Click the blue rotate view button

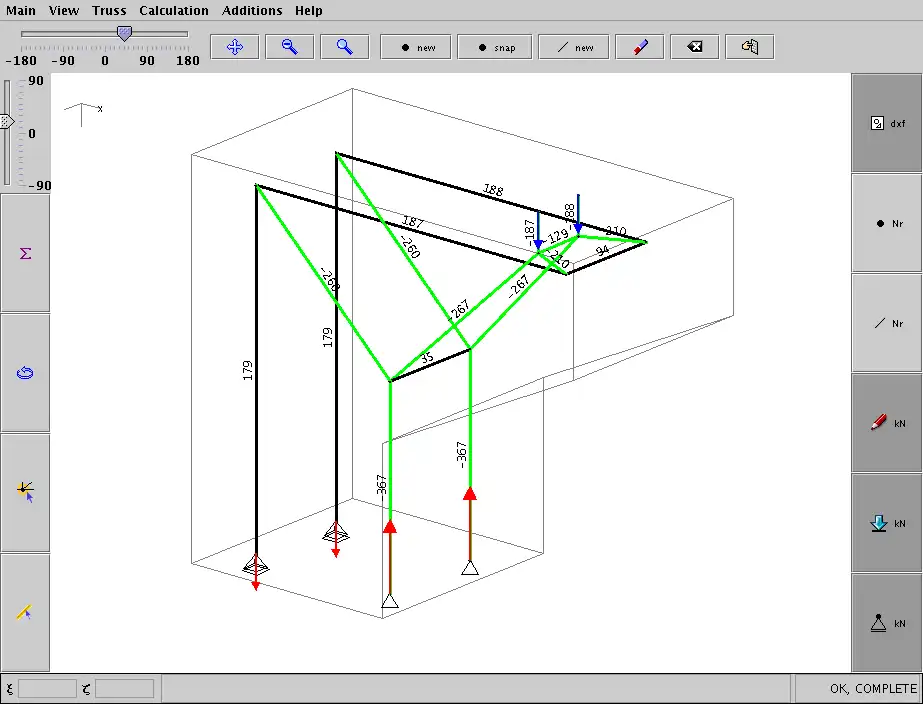click(x=25, y=373)
